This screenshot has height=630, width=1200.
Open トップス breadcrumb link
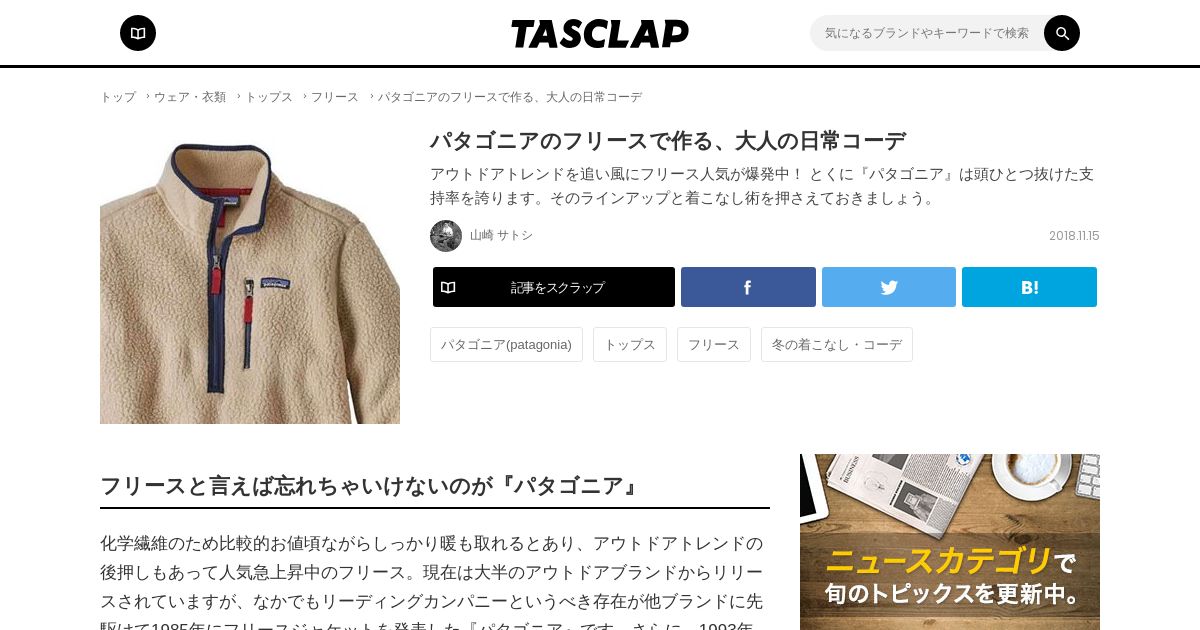click(x=269, y=97)
